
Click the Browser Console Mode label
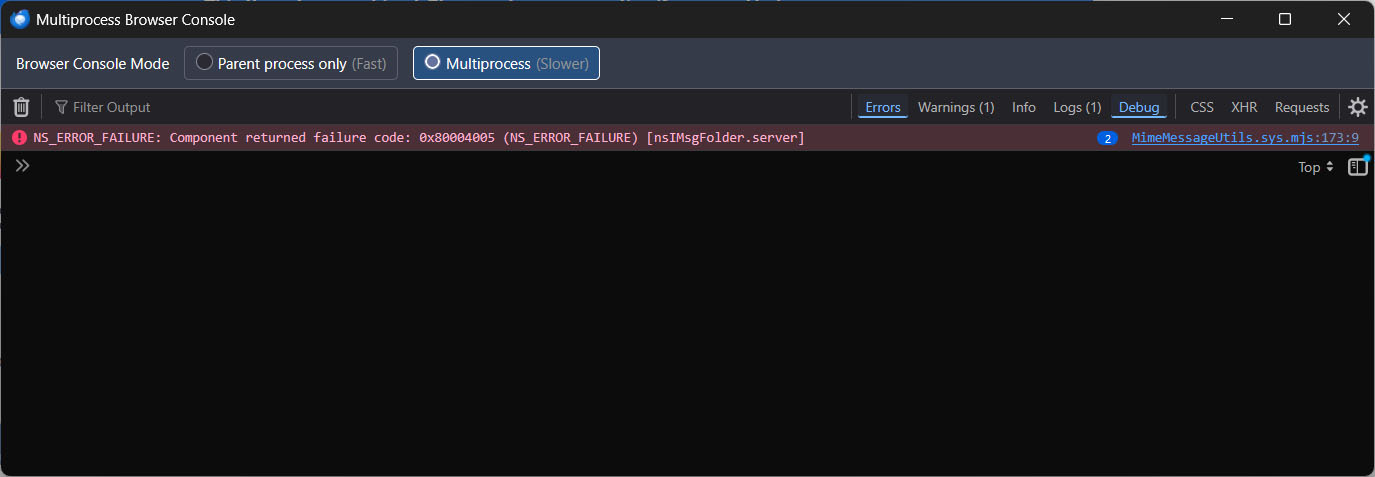click(x=93, y=63)
